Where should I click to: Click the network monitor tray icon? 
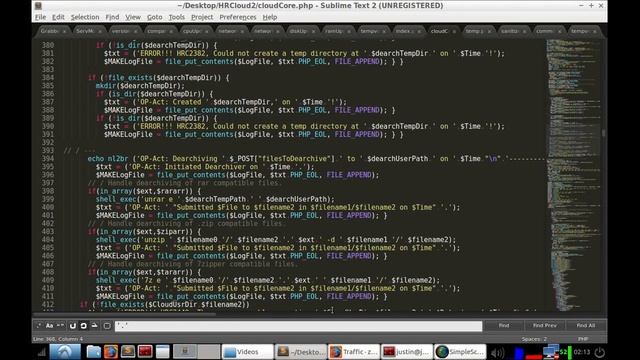click(x=551, y=352)
